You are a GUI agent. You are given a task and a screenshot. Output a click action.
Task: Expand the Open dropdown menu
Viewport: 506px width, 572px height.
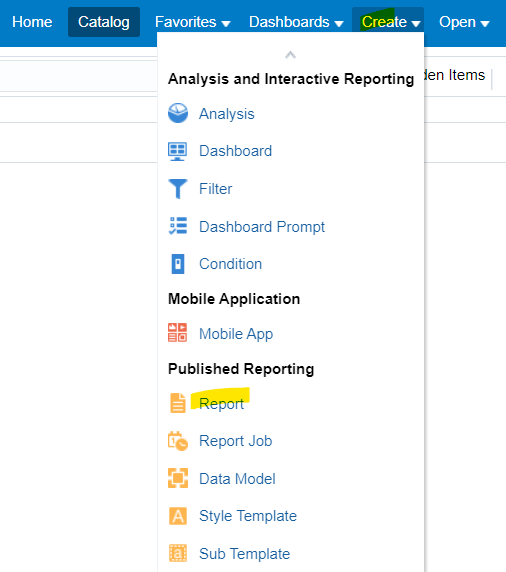[x=464, y=22]
